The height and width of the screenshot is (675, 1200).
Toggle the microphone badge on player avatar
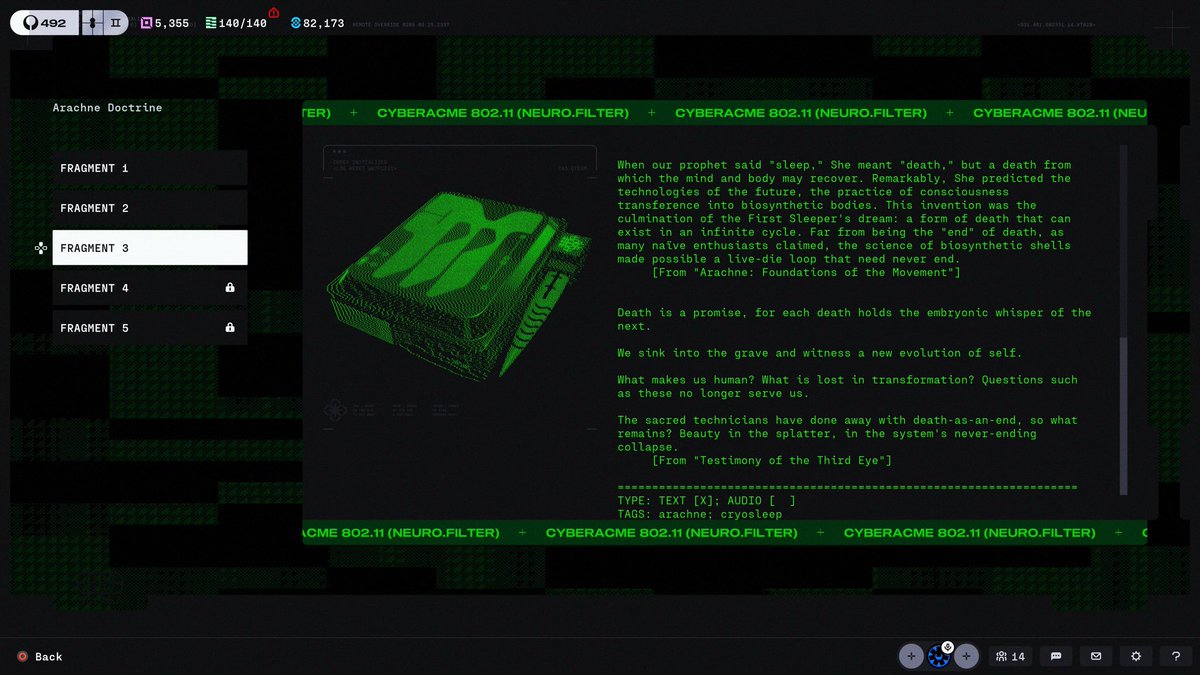(947, 646)
